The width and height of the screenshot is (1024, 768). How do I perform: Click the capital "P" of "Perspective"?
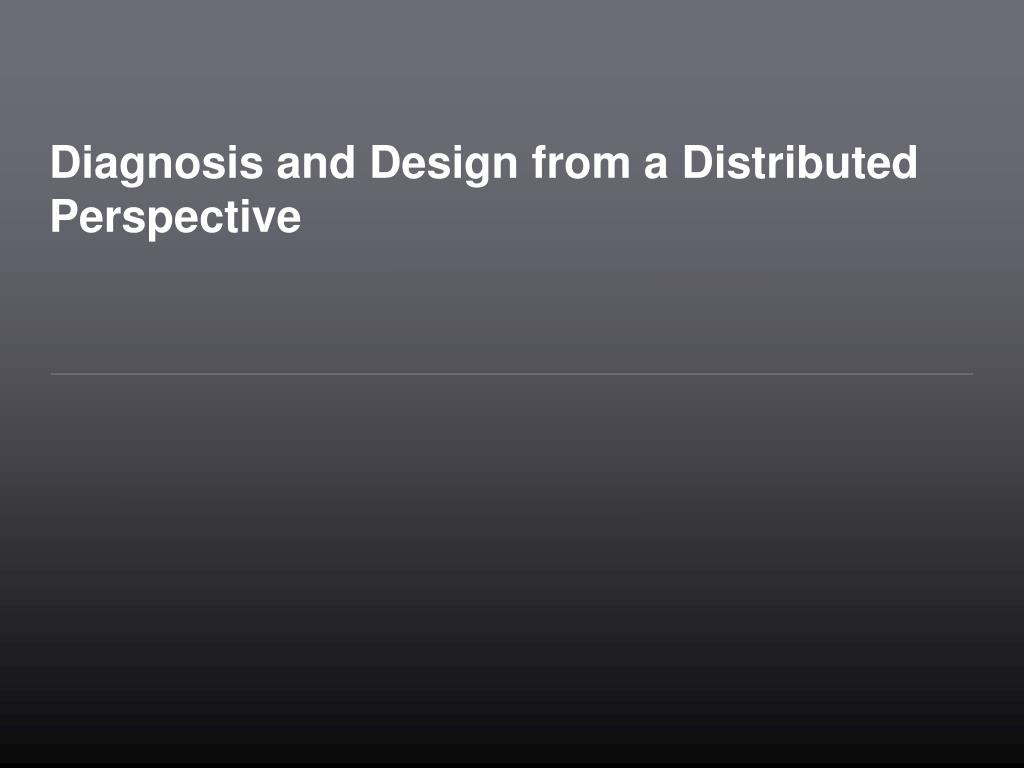click(x=64, y=216)
